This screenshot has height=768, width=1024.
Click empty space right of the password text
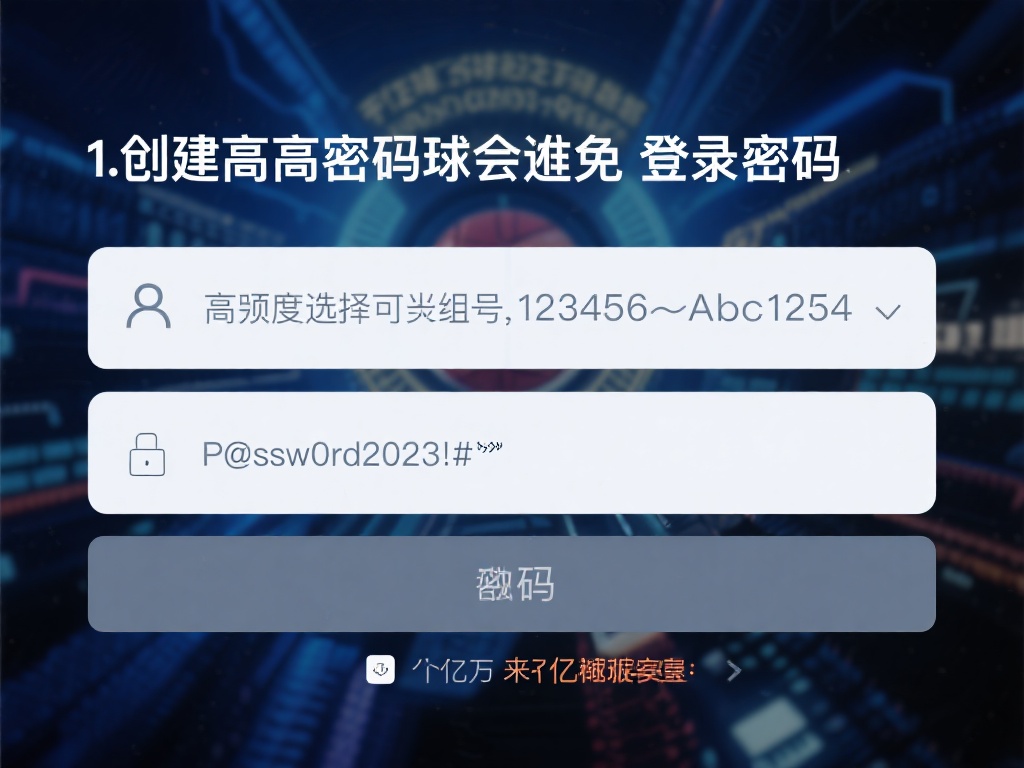pyautogui.click(x=718, y=453)
